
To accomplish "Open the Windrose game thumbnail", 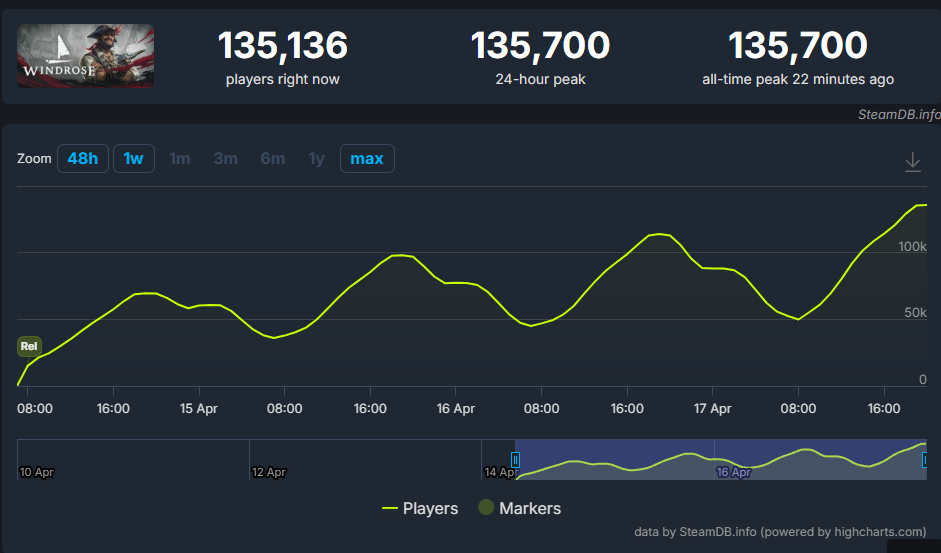I will [85, 56].
